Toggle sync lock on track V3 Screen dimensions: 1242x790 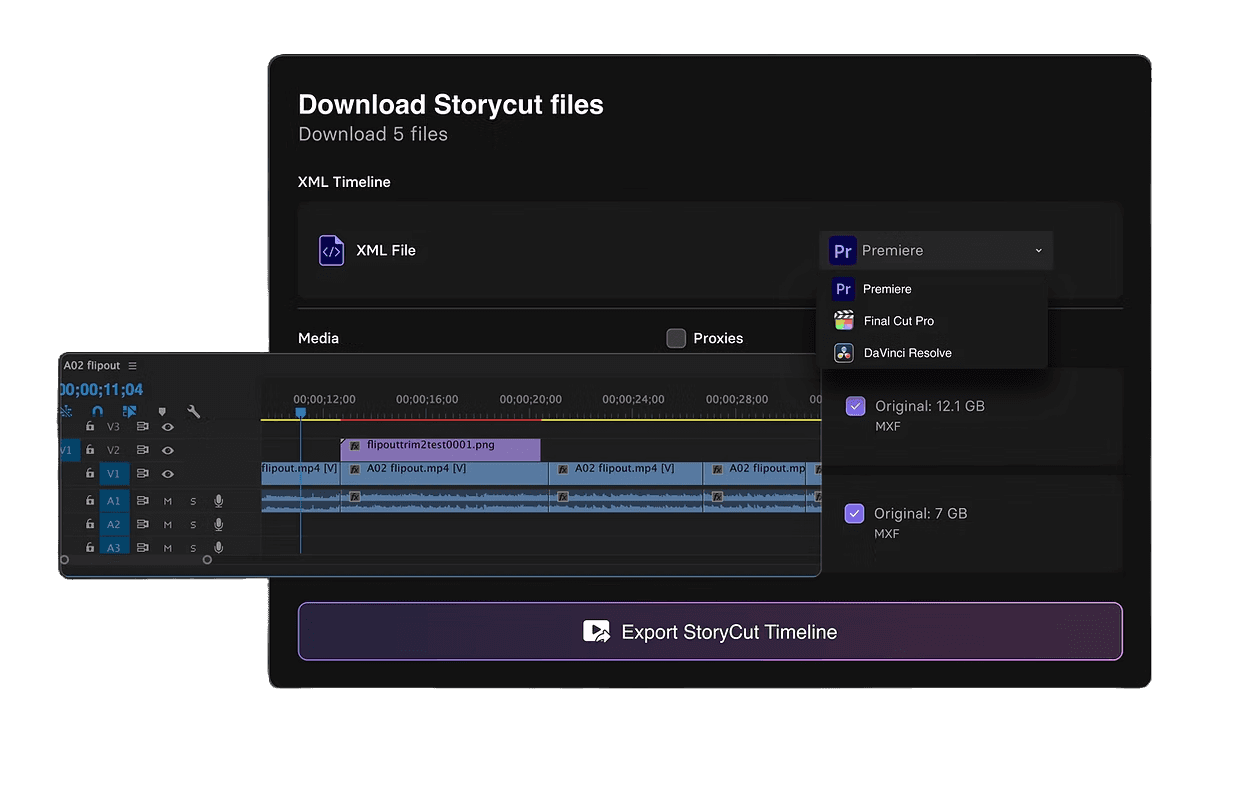(143, 427)
